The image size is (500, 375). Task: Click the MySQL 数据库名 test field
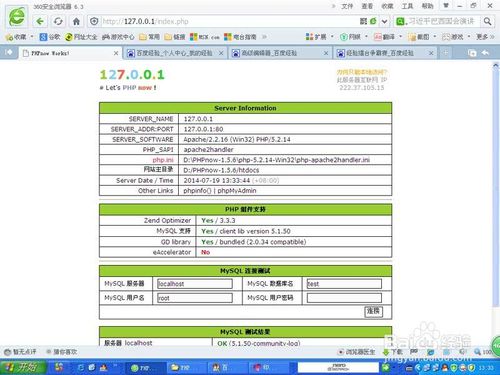(x=344, y=284)
